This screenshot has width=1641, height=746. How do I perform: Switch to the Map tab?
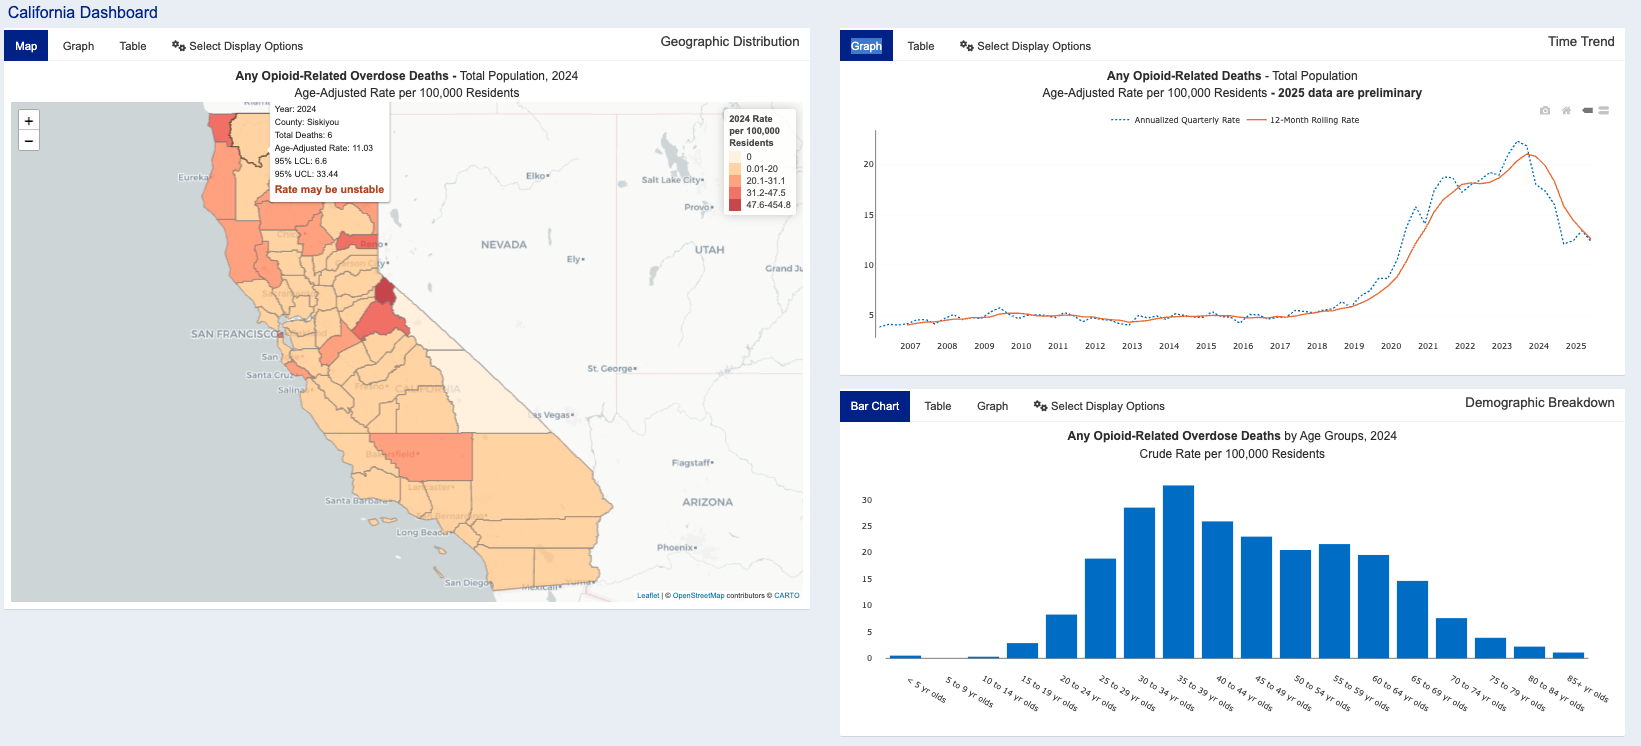click(x=26, y=46)
